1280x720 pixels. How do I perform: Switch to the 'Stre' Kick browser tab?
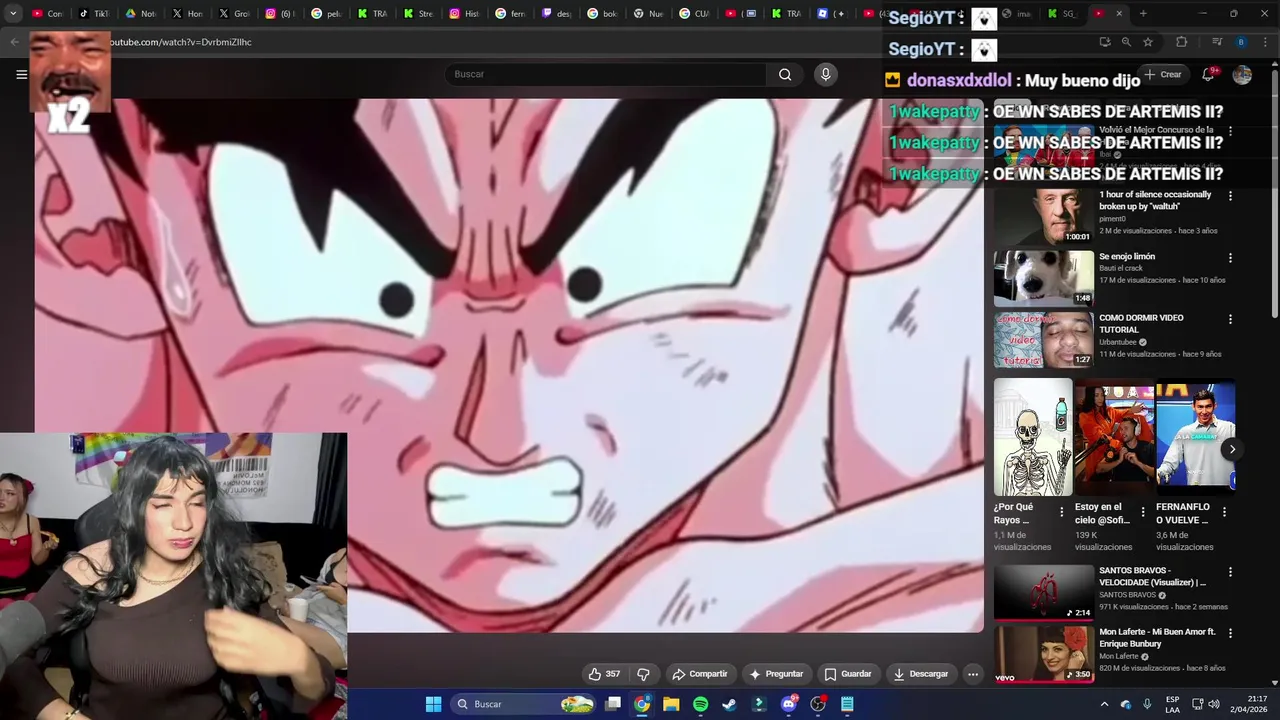click(x=419, y=13)
